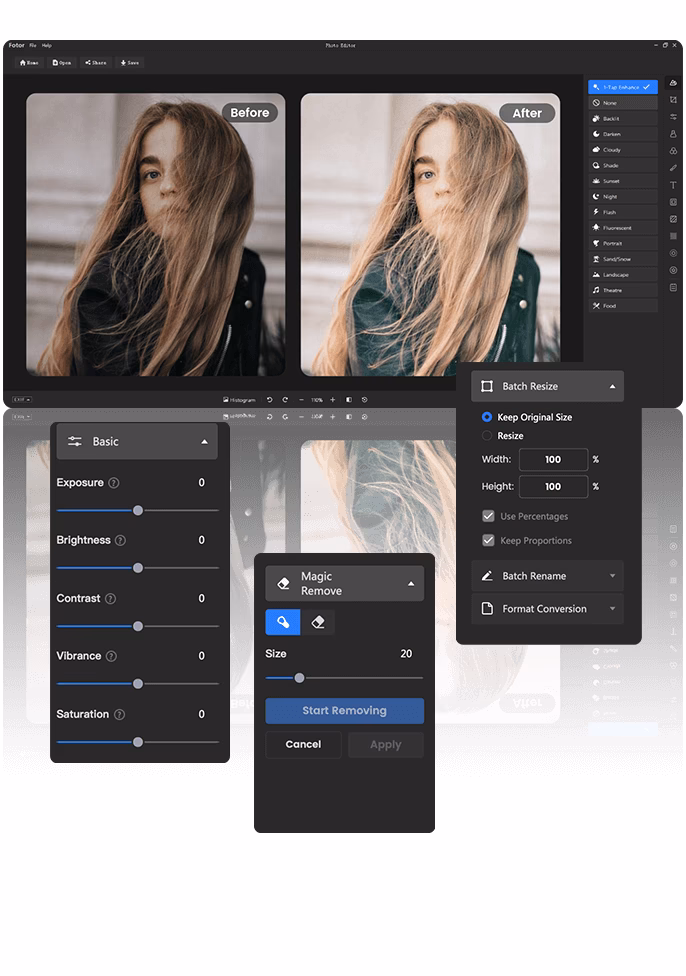Select the Fluorescent scene preset
Image resolution: width=686 pixels, height=976 pixels.
pyautogui.click(x=623, y=227)
